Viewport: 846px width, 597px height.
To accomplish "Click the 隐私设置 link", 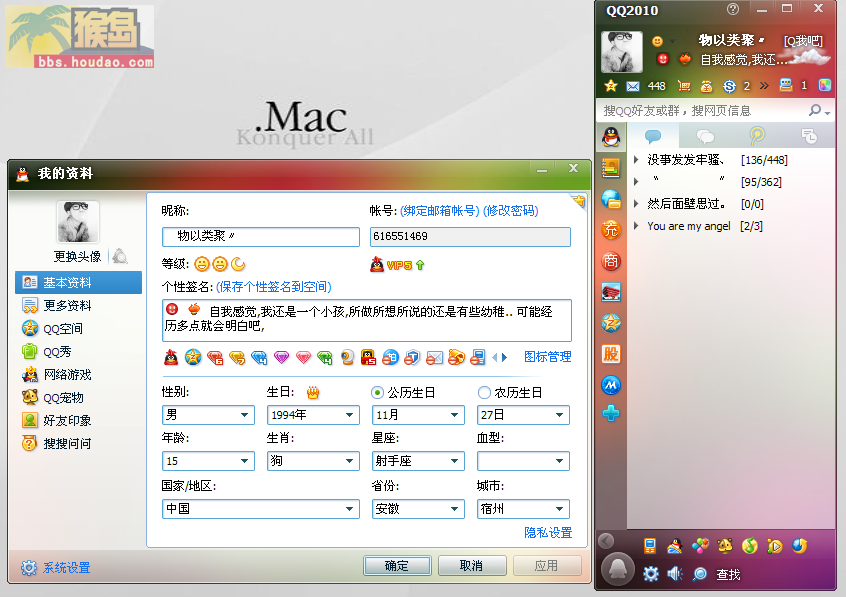I will (548, 533).
